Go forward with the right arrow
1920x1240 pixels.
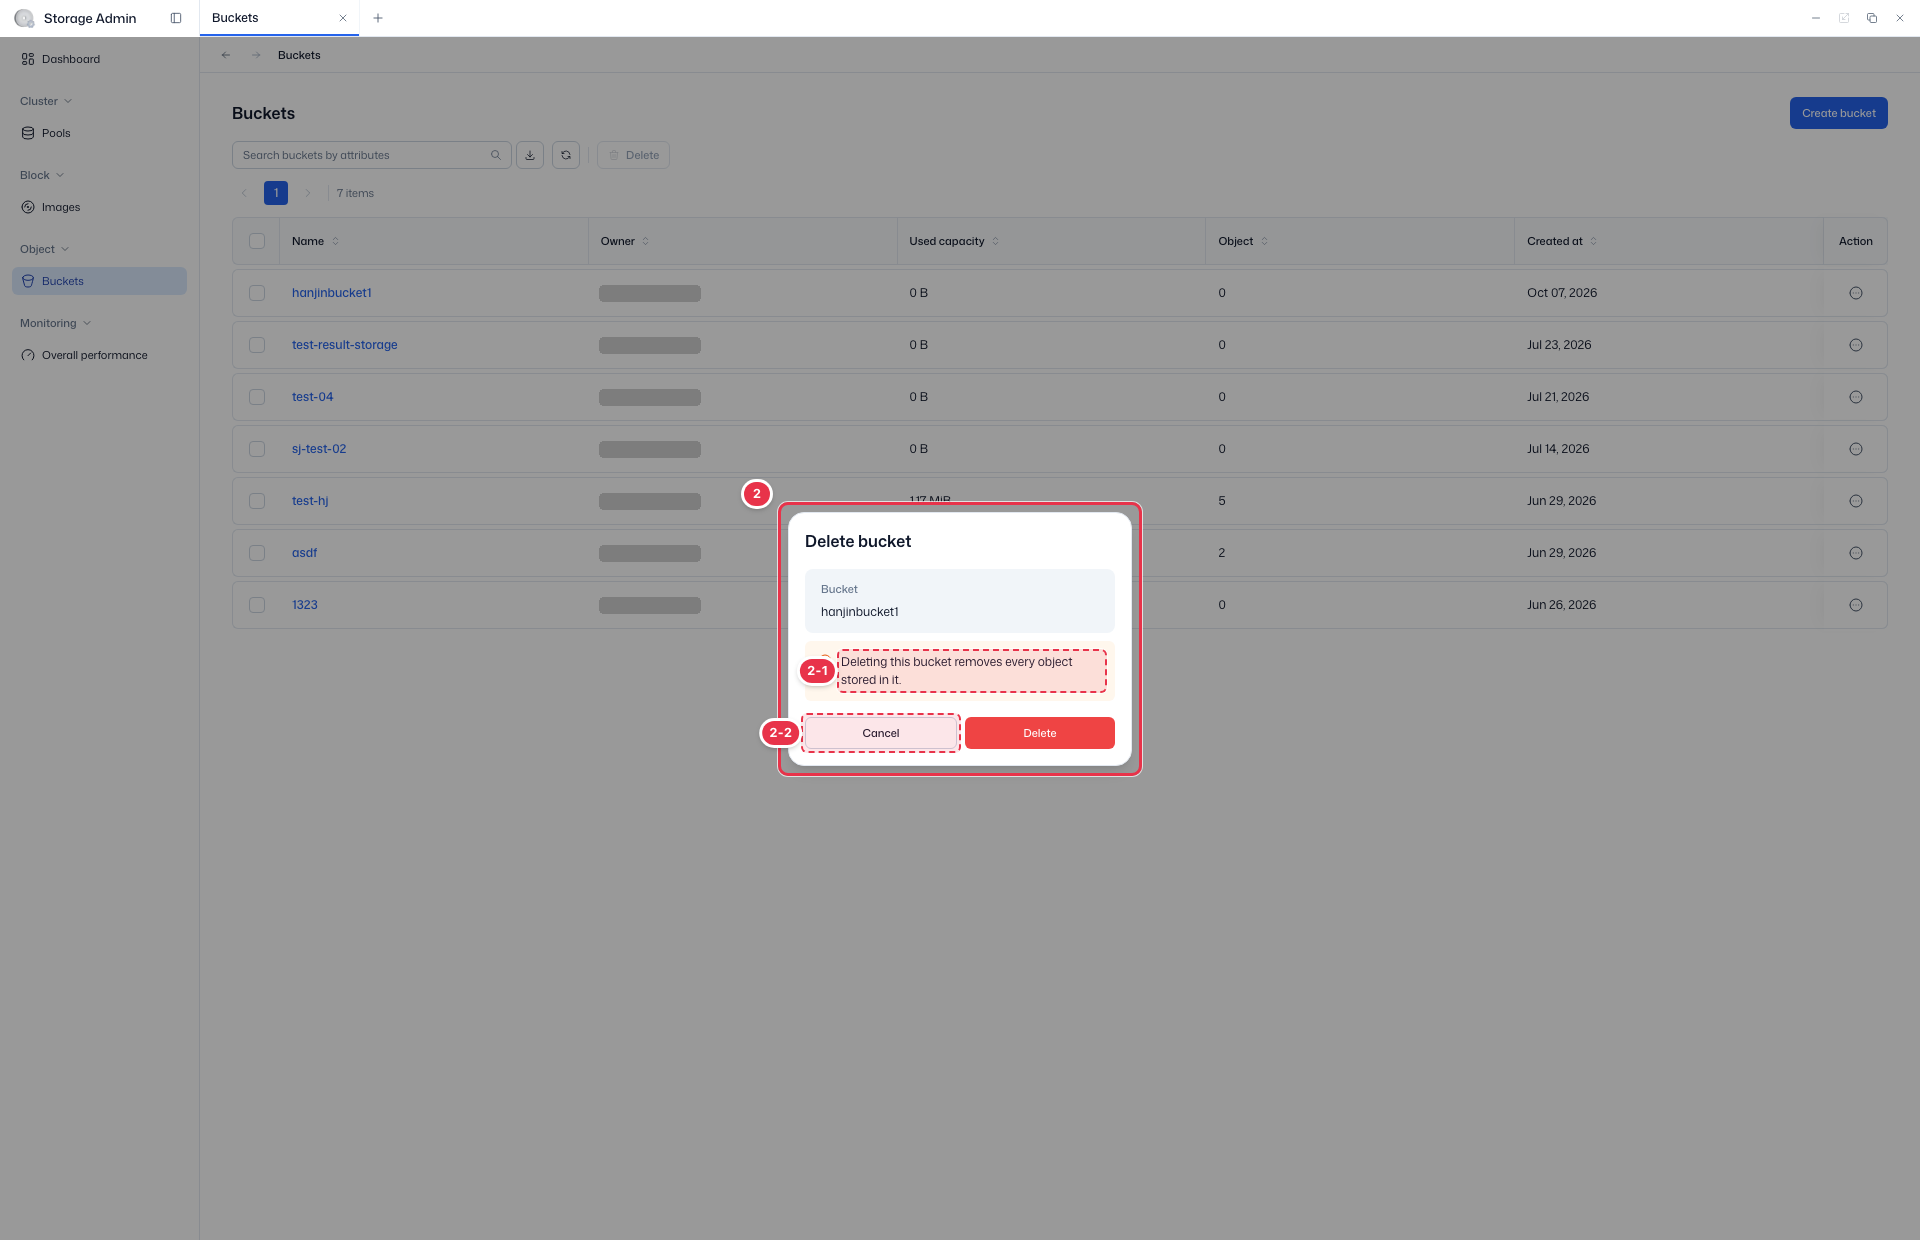(256, 55)
